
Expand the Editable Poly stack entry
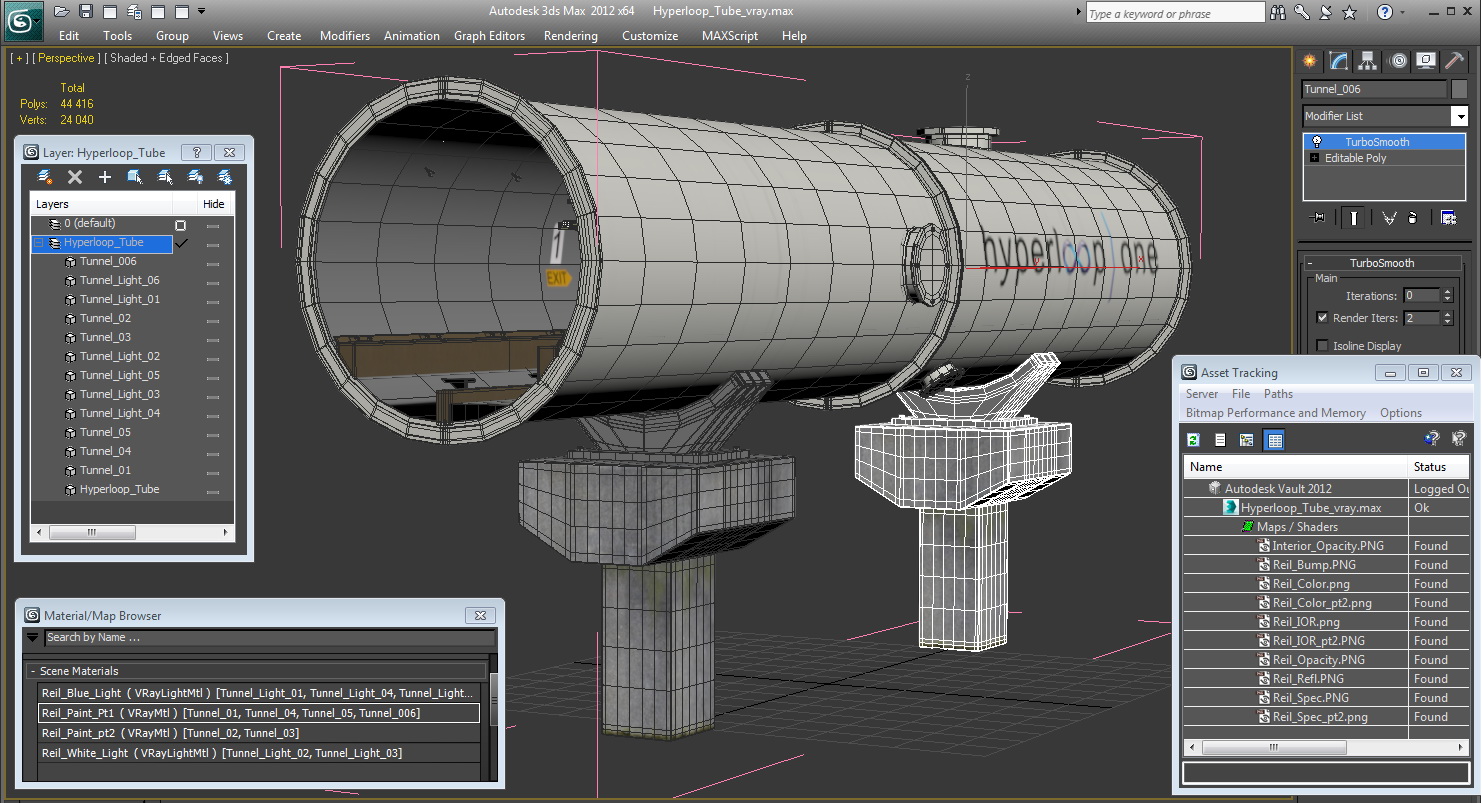pyautogui.click(x=1314, y=158)
